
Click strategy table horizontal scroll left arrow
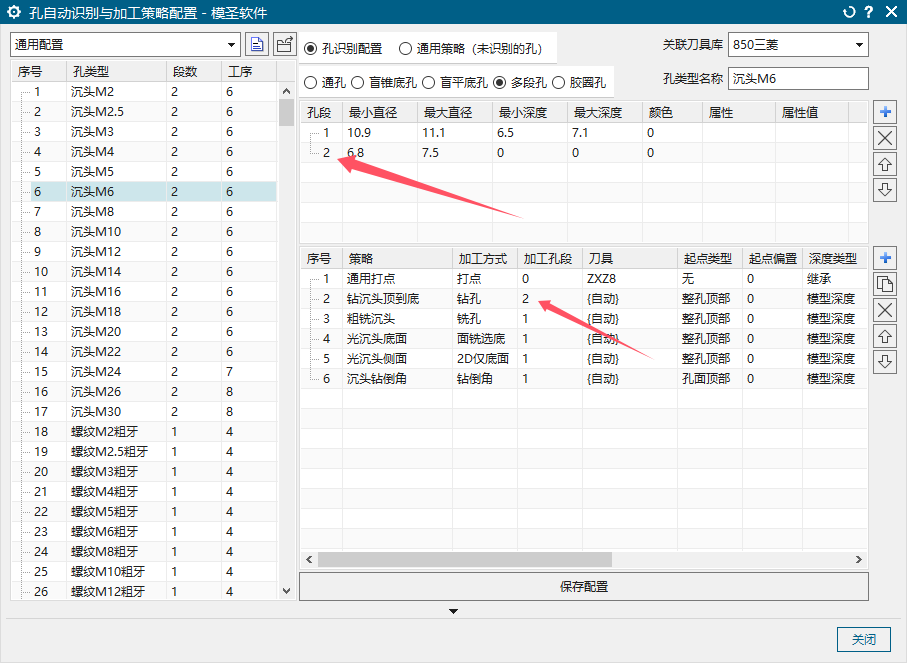coord(309,559)
